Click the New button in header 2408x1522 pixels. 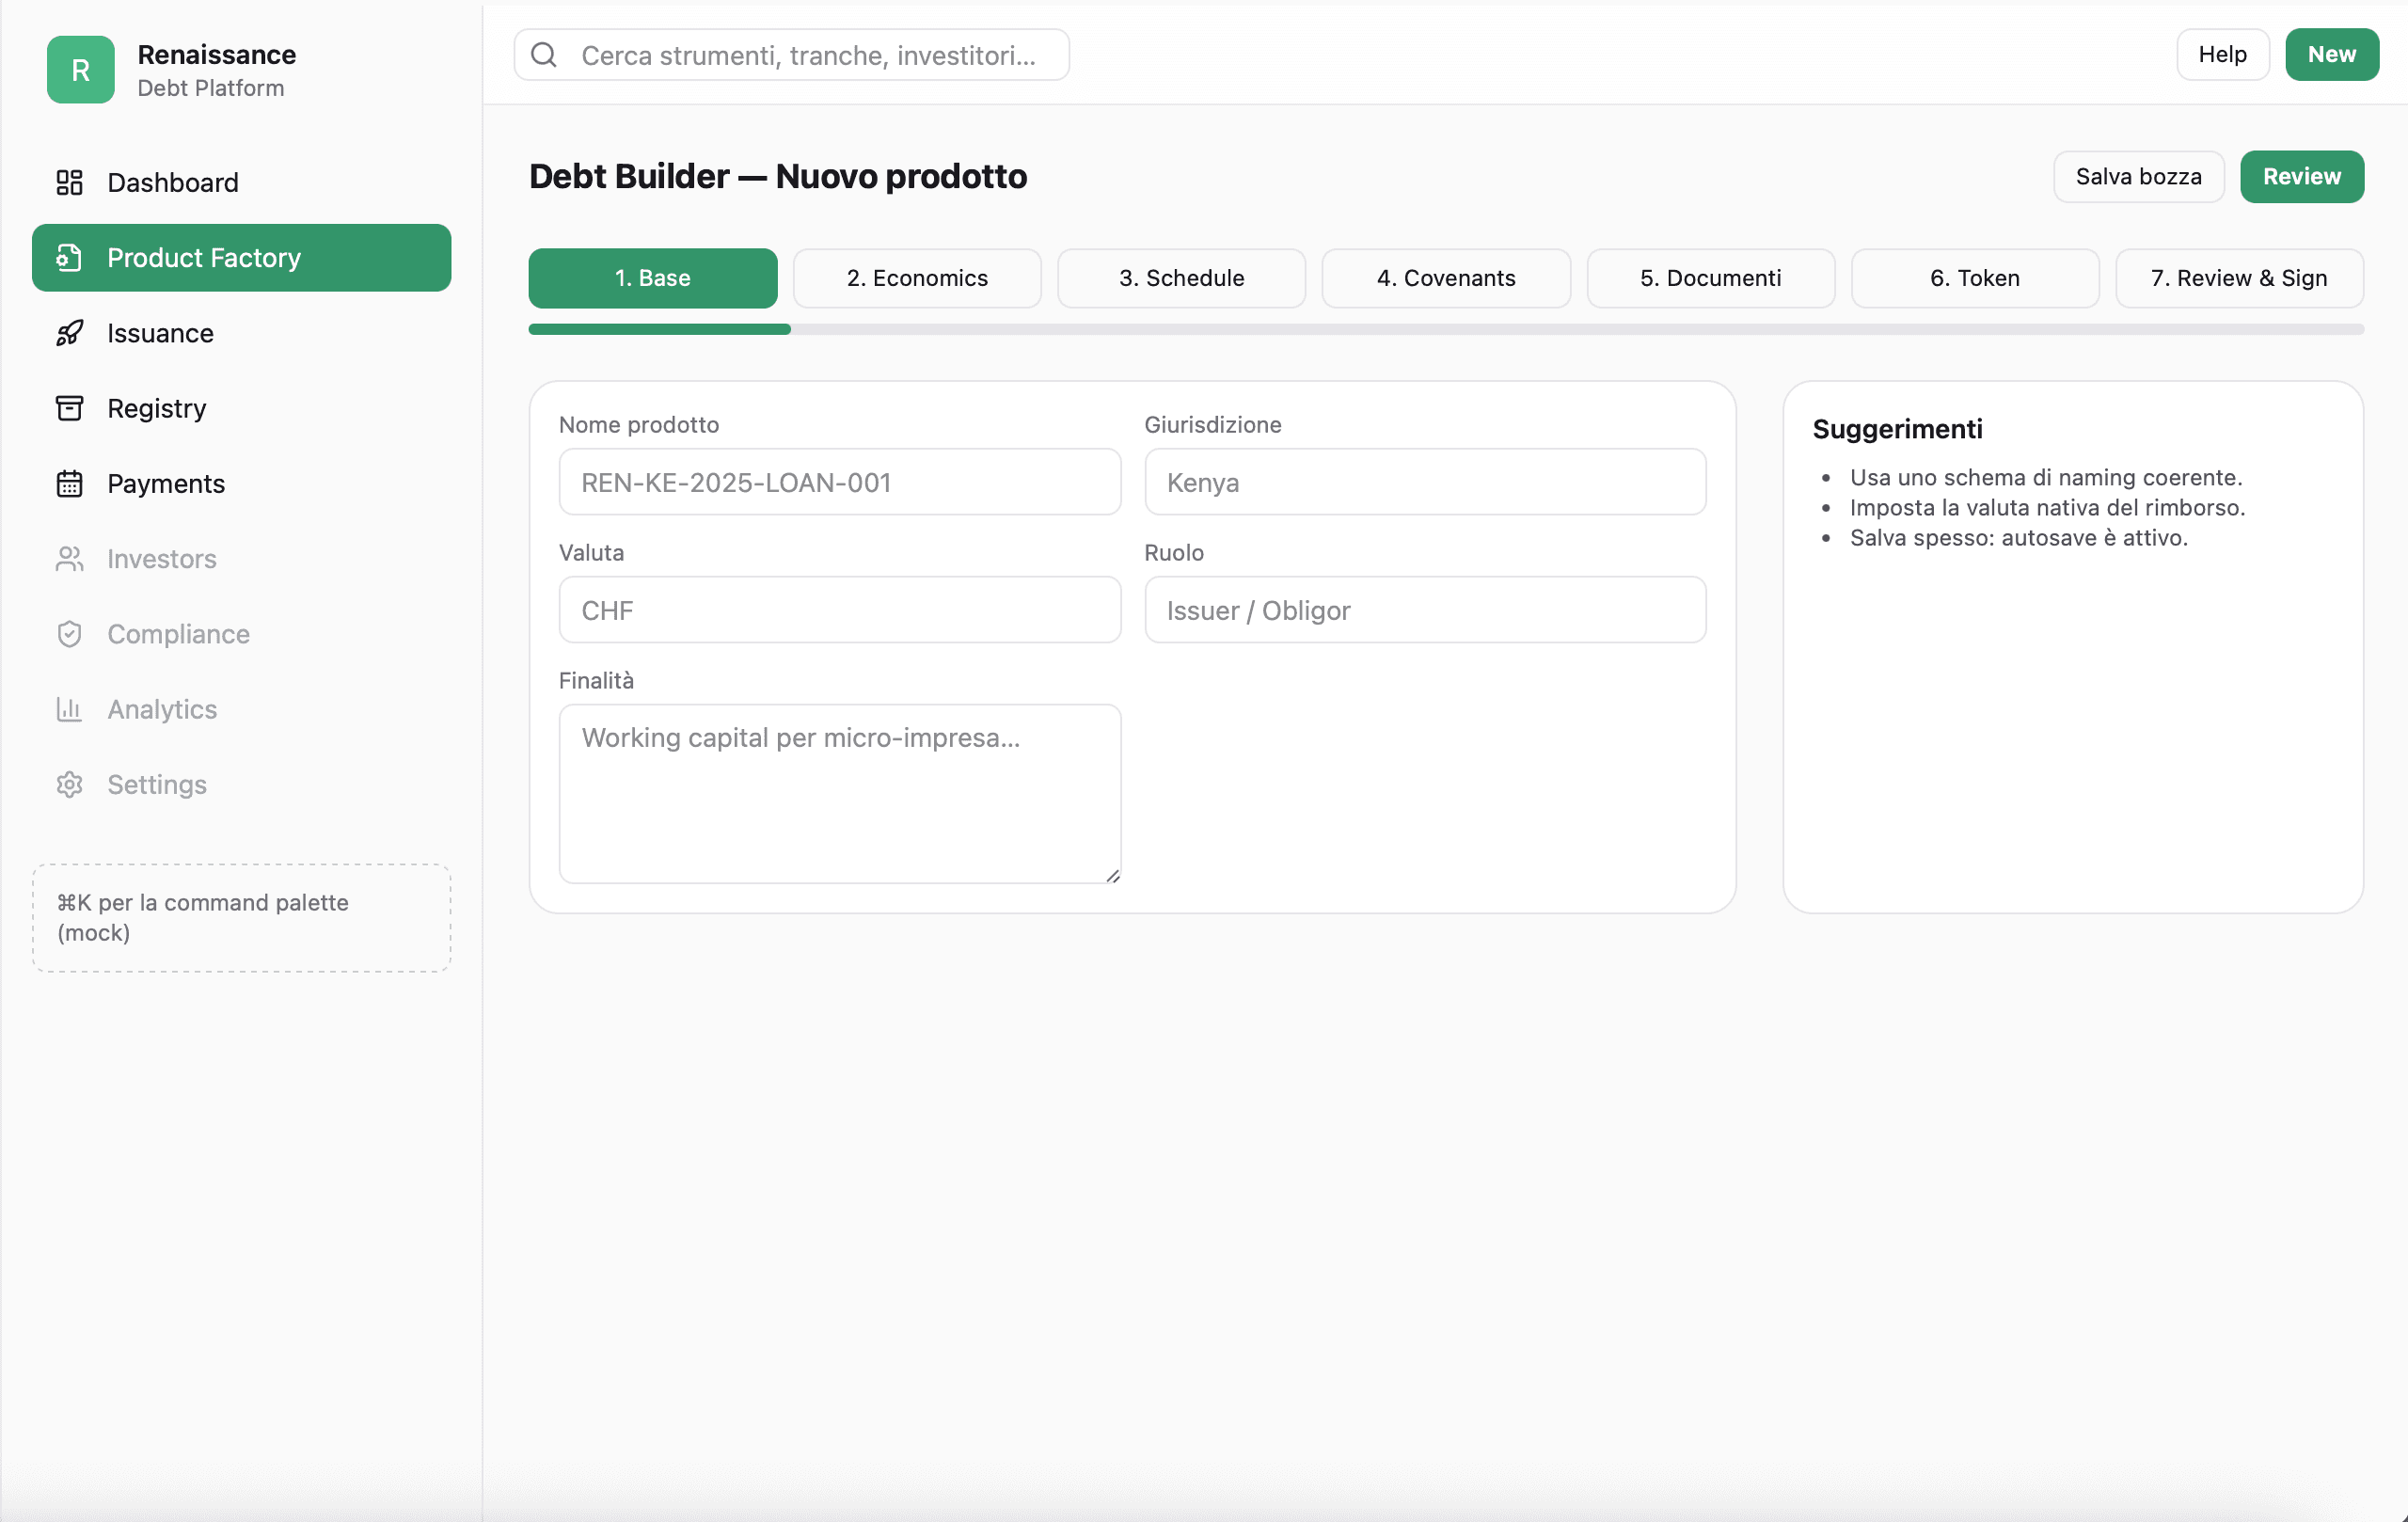2330,55
